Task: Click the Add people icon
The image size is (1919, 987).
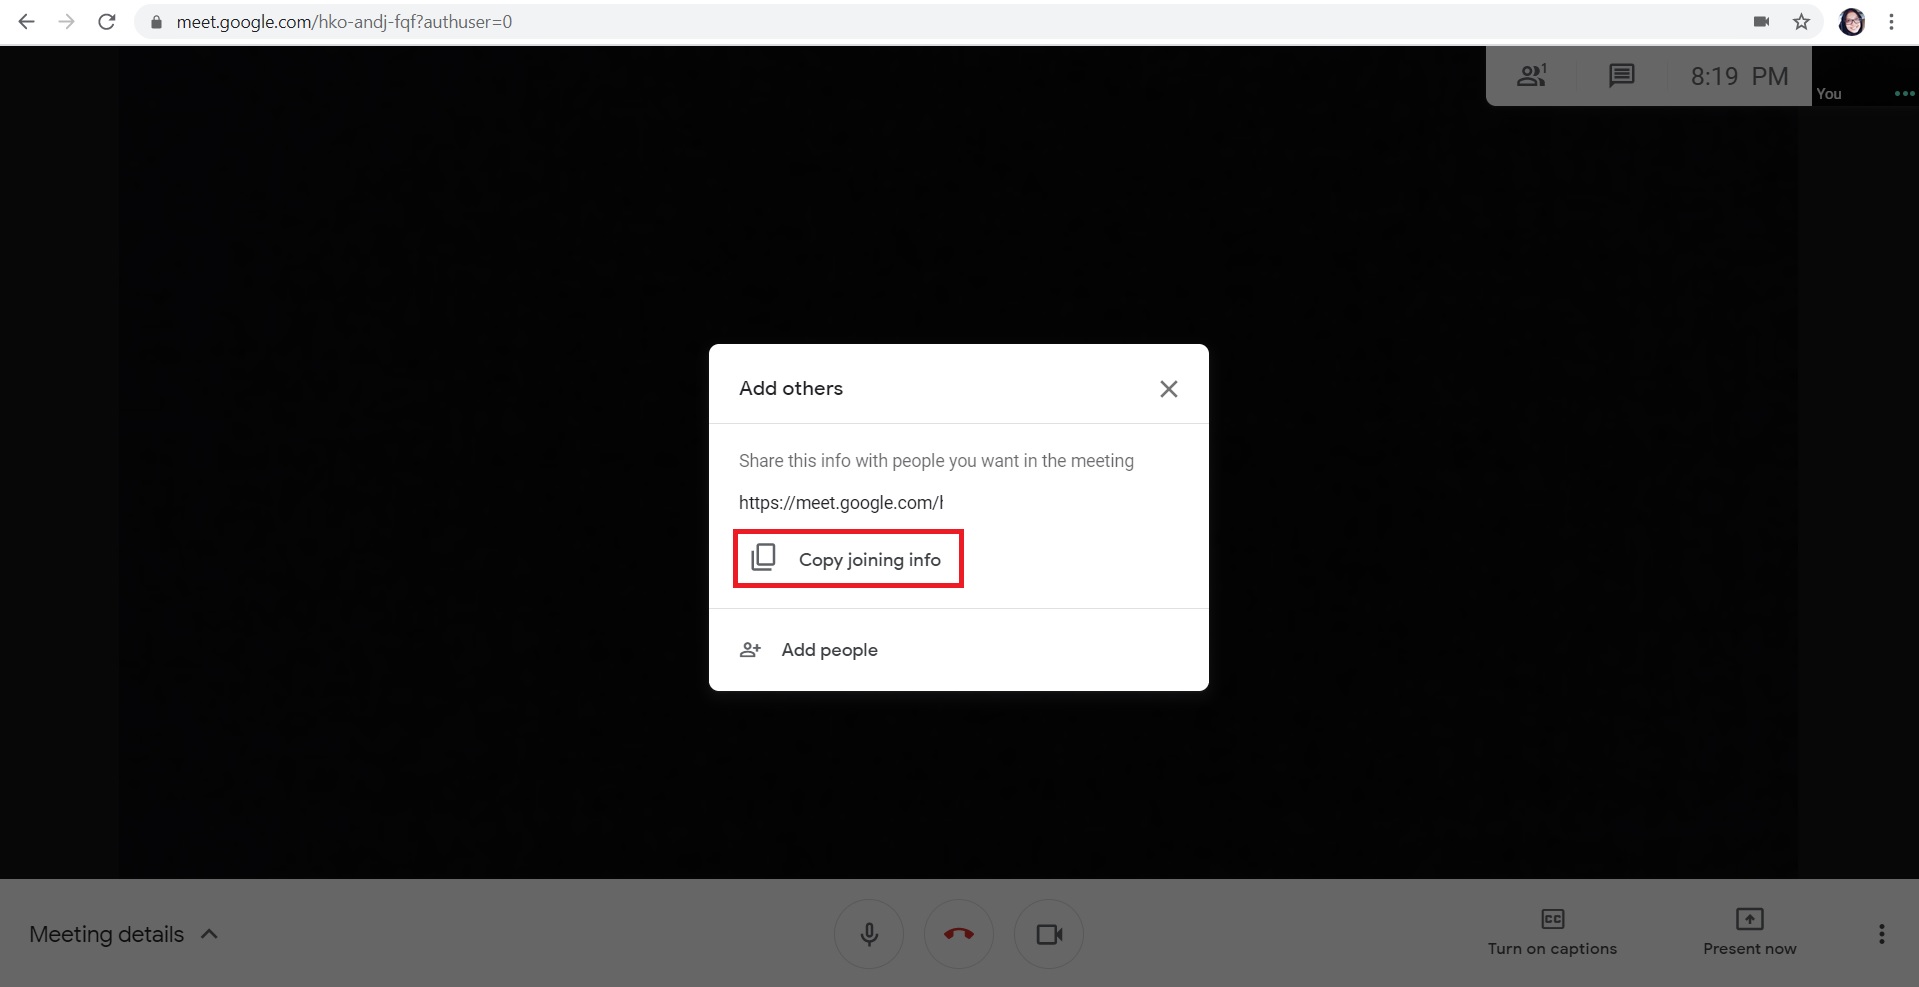Action: 750,649
